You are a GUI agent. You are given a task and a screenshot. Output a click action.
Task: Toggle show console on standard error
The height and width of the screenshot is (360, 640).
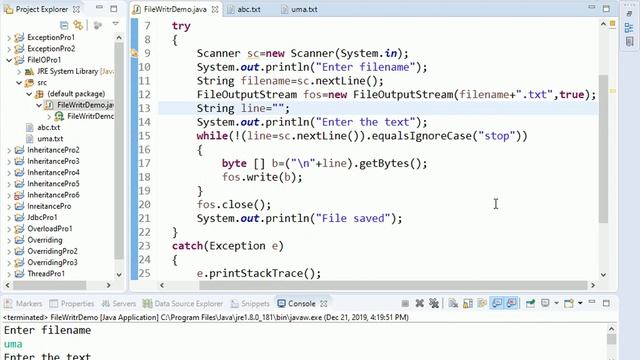(x=511, y=303)
